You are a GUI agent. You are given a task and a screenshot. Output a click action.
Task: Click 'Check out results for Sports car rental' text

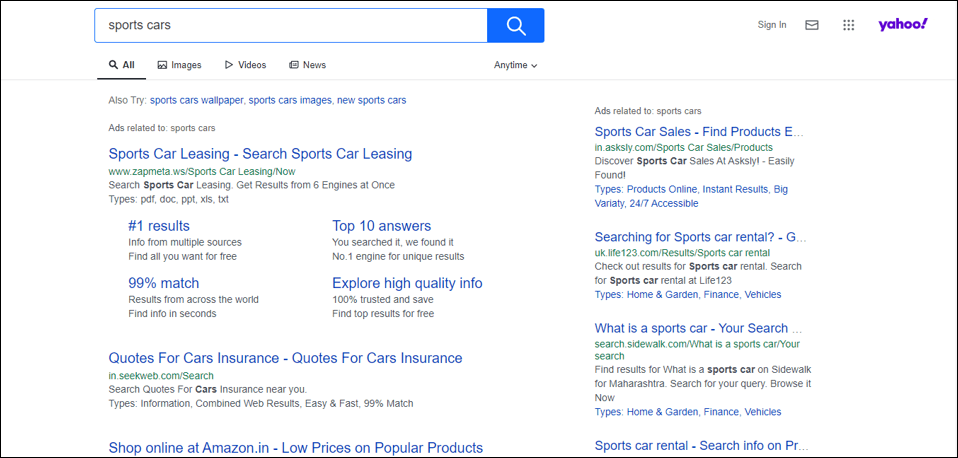tap(698, 274)
